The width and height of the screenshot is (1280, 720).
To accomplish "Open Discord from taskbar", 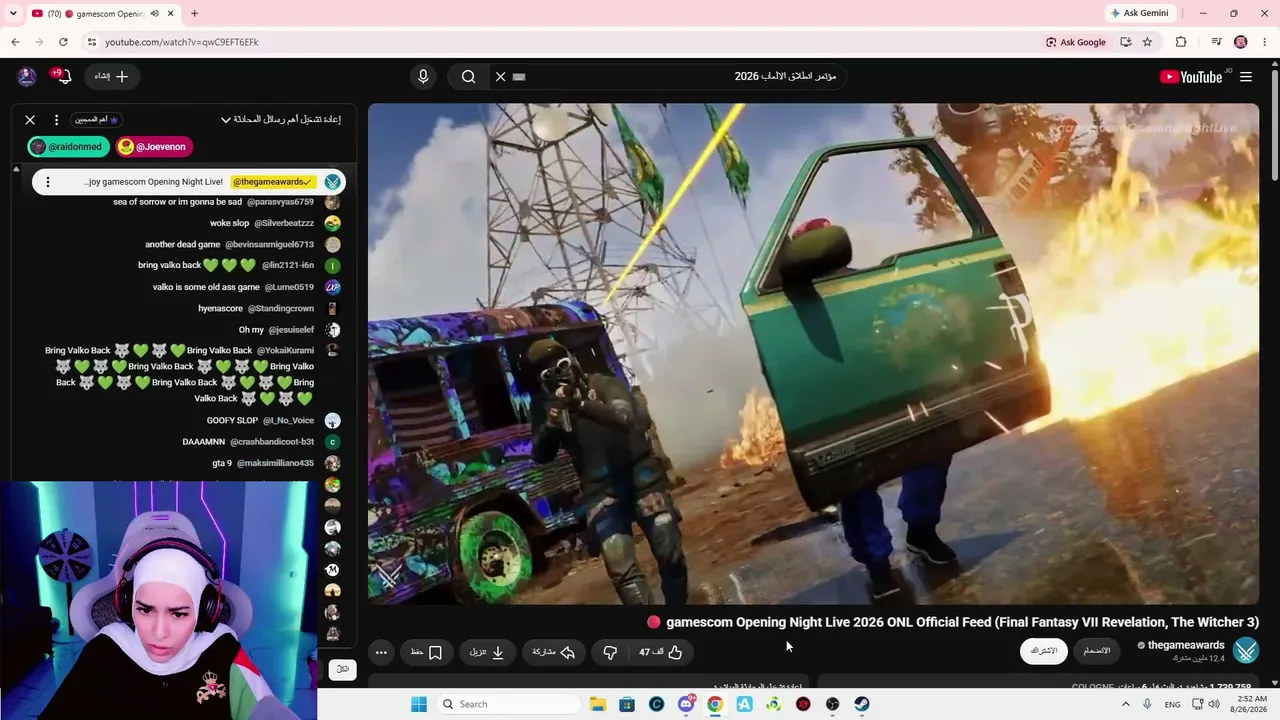I will pyautogui.click(x=686, y=704).
